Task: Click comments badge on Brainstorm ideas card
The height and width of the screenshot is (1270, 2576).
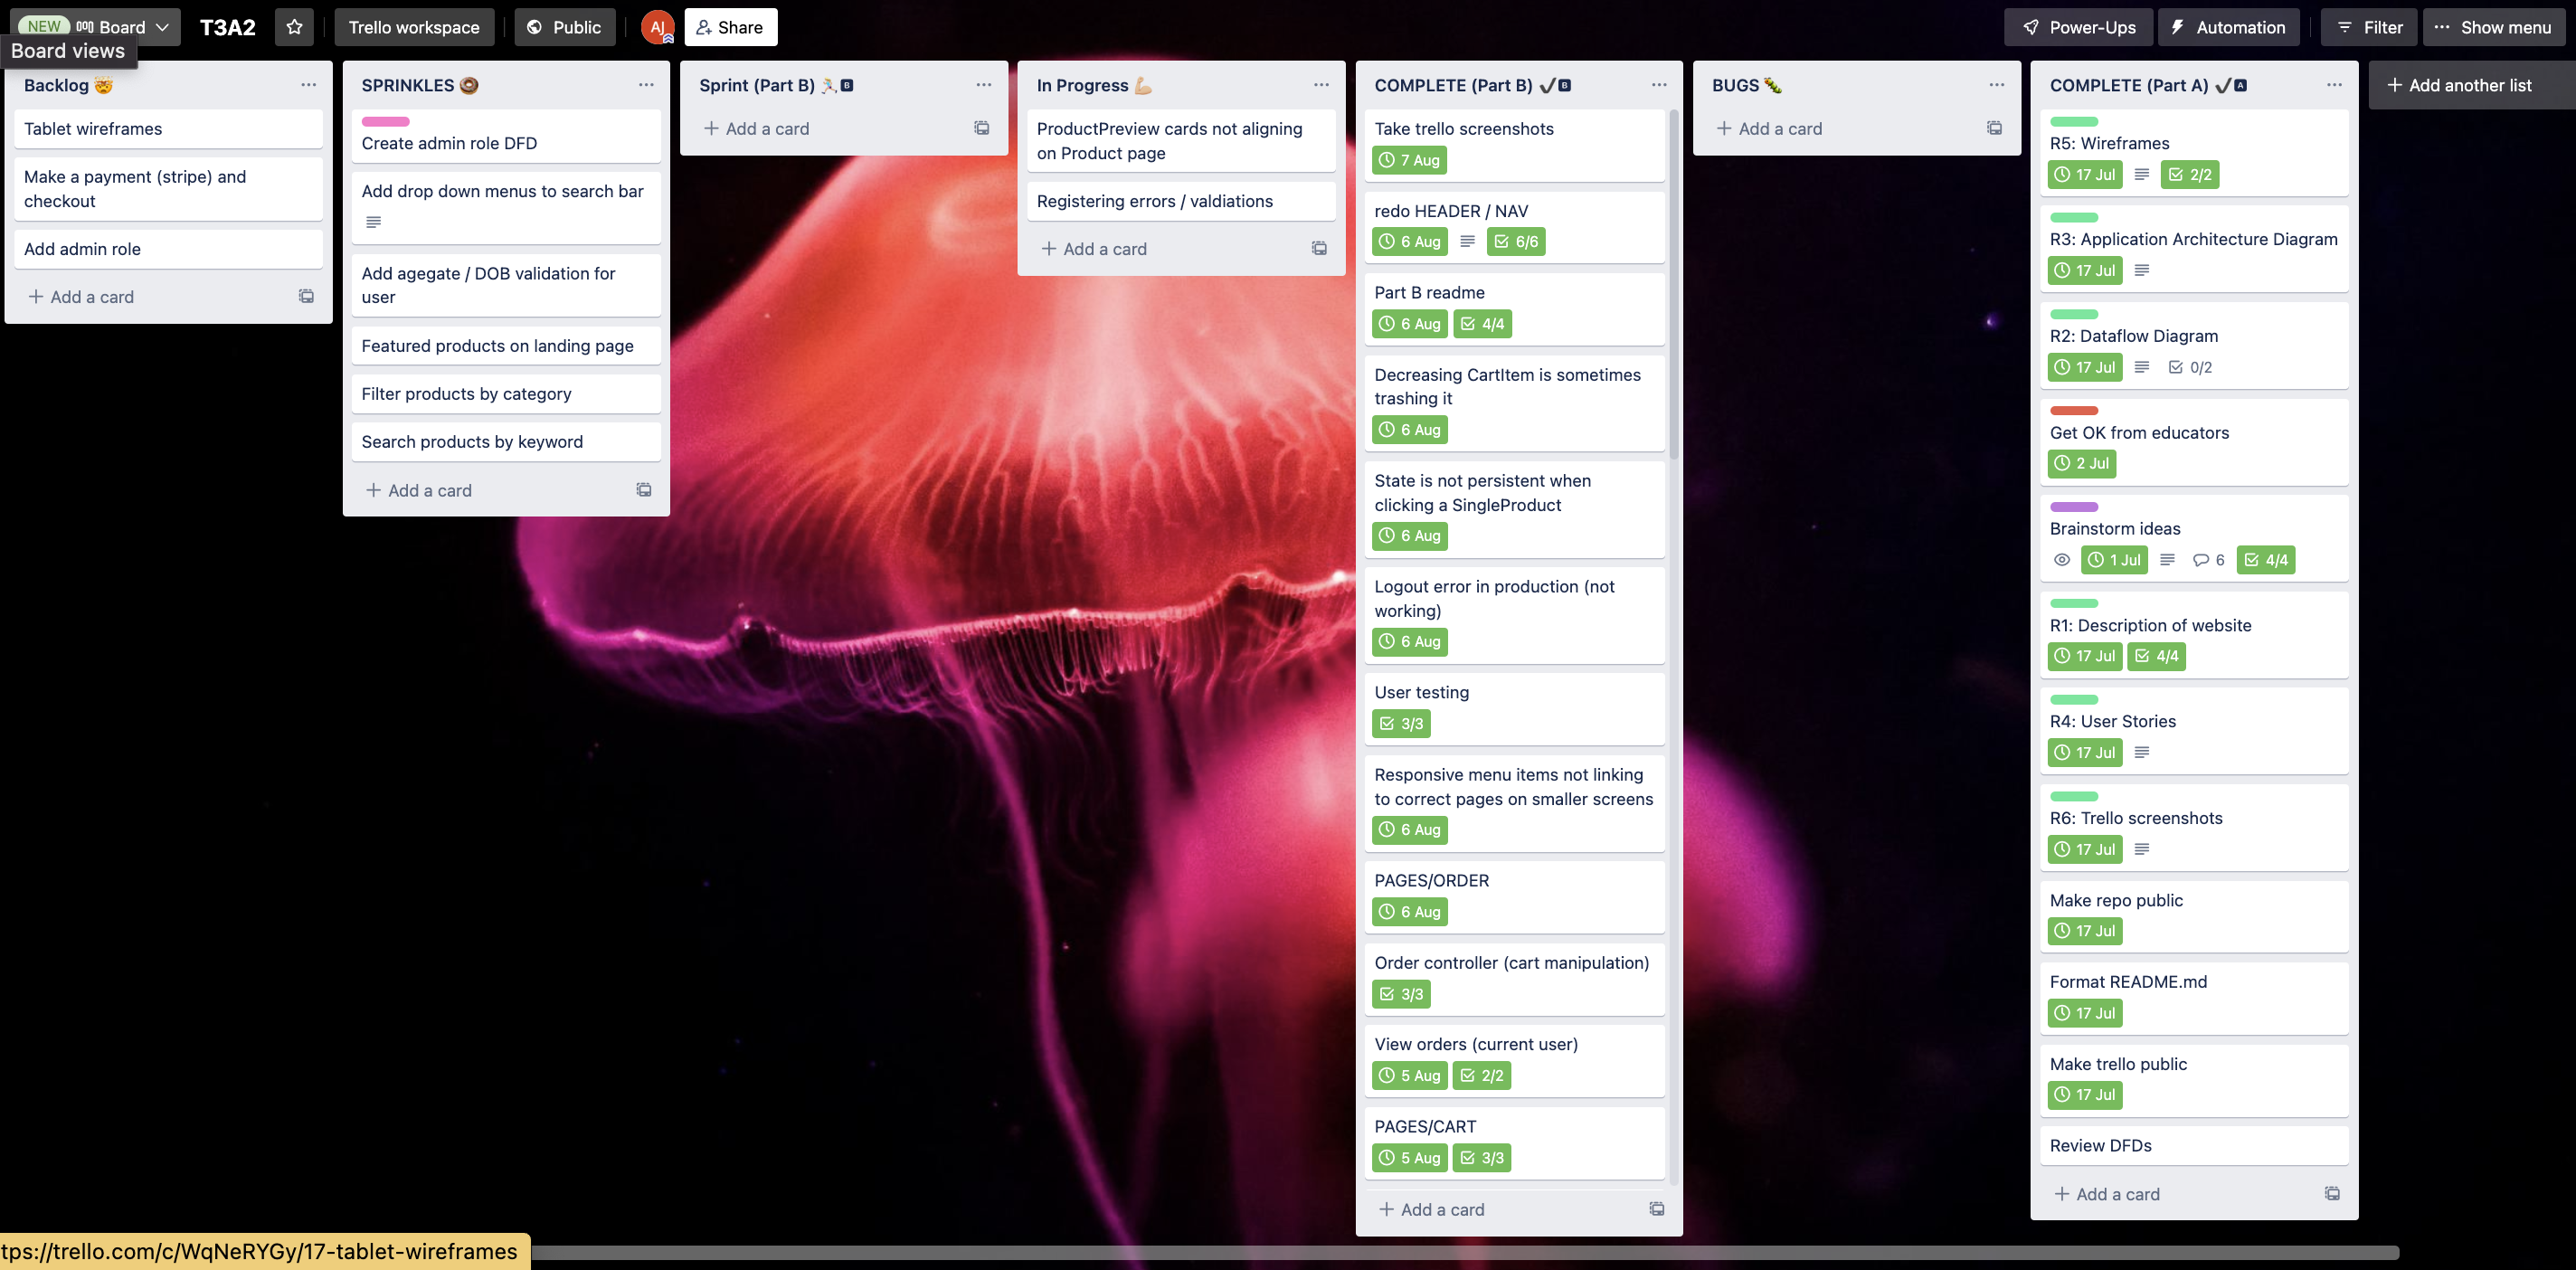Action: coord(2208,560)
